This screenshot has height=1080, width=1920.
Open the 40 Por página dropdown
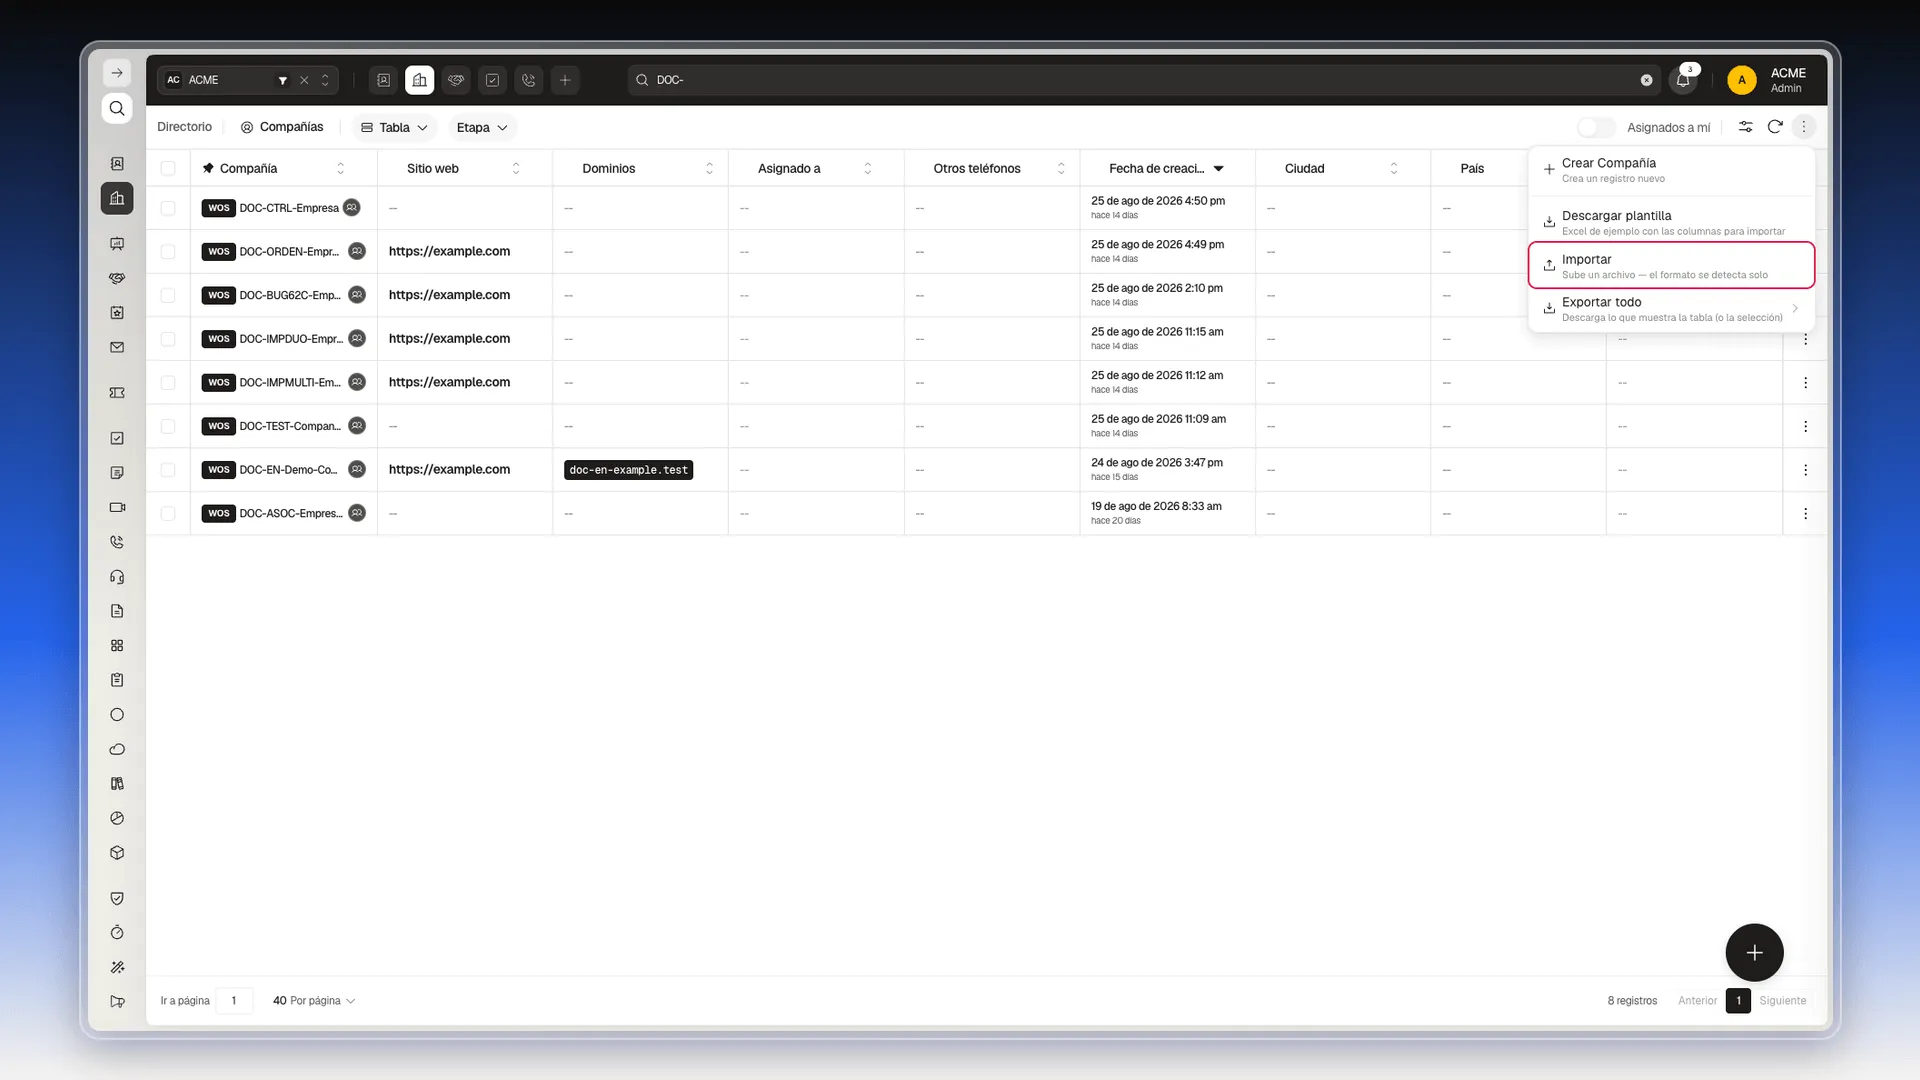pyautogui.click(x=314, y=1000)
